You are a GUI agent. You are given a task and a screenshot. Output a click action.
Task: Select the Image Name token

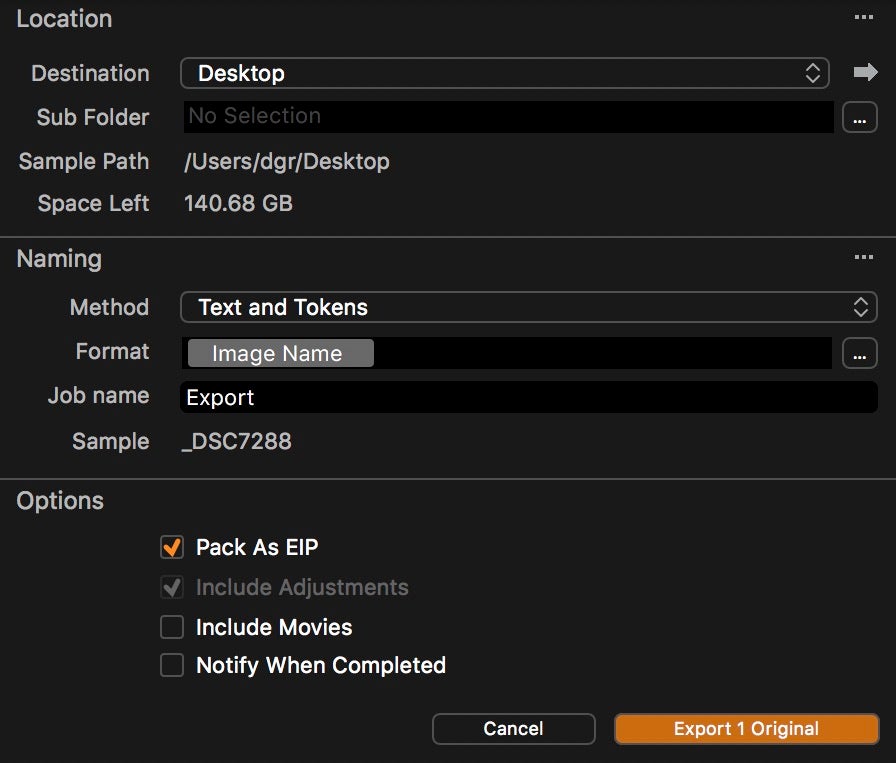click(x=281, y=353)
